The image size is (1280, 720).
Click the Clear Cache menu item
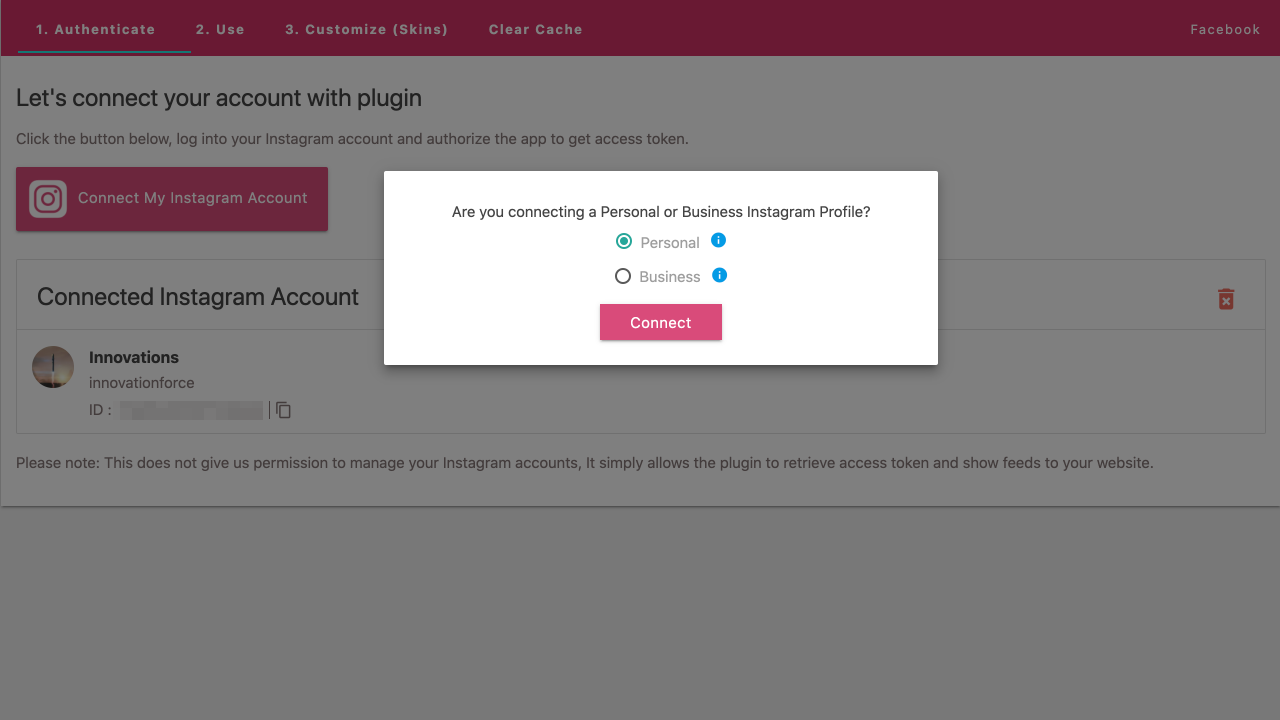click(535, 29)
